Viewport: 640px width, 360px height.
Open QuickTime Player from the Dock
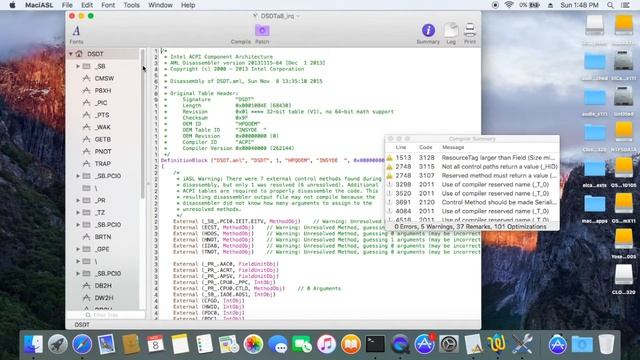click(400, 344)
